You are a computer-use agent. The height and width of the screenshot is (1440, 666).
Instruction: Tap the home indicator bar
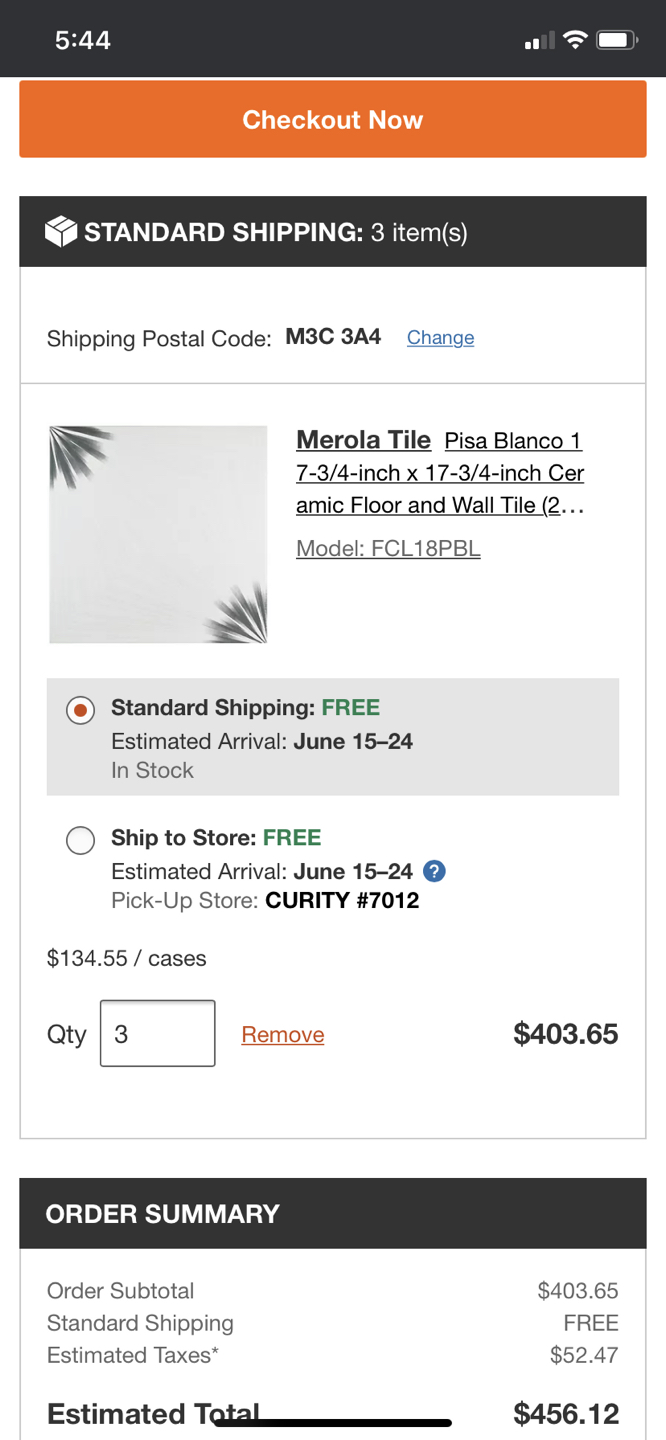(332, 1422)
